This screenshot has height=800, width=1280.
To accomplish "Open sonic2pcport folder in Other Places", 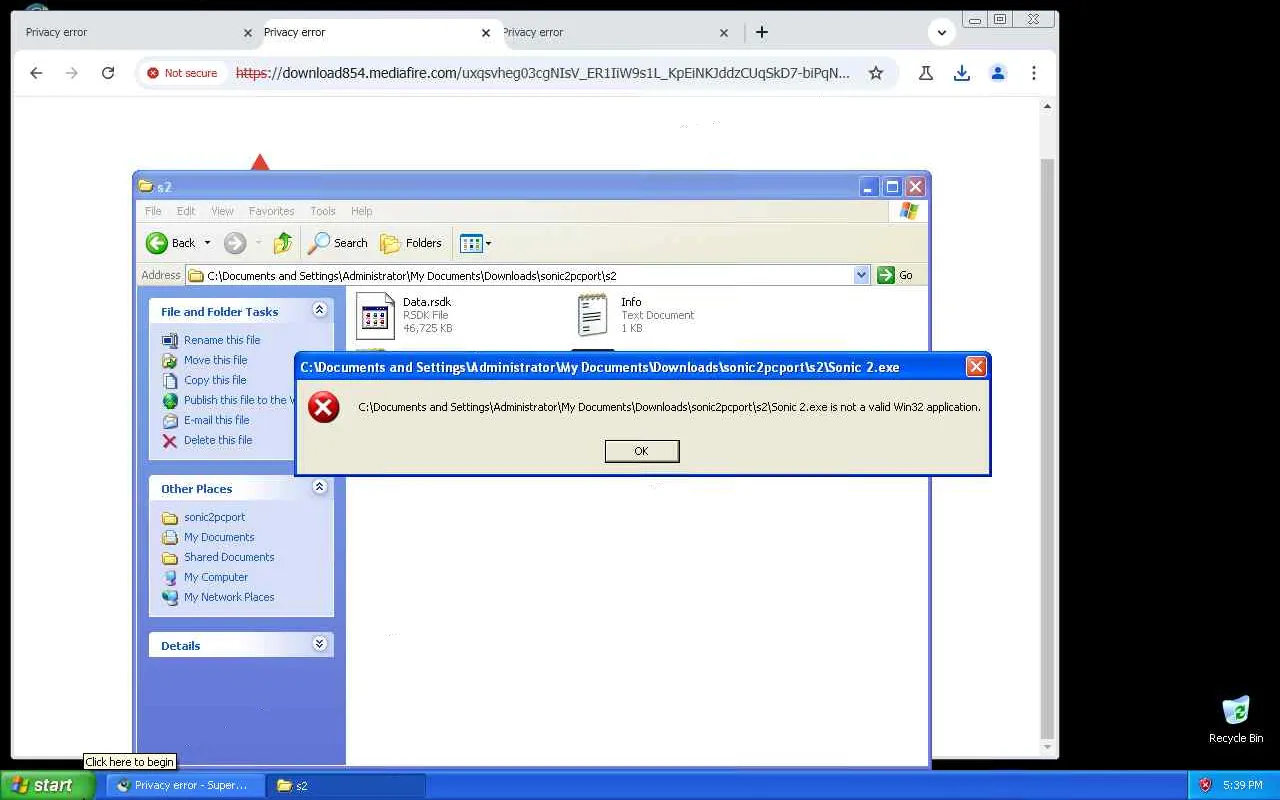I will click(x=214, y=517).
